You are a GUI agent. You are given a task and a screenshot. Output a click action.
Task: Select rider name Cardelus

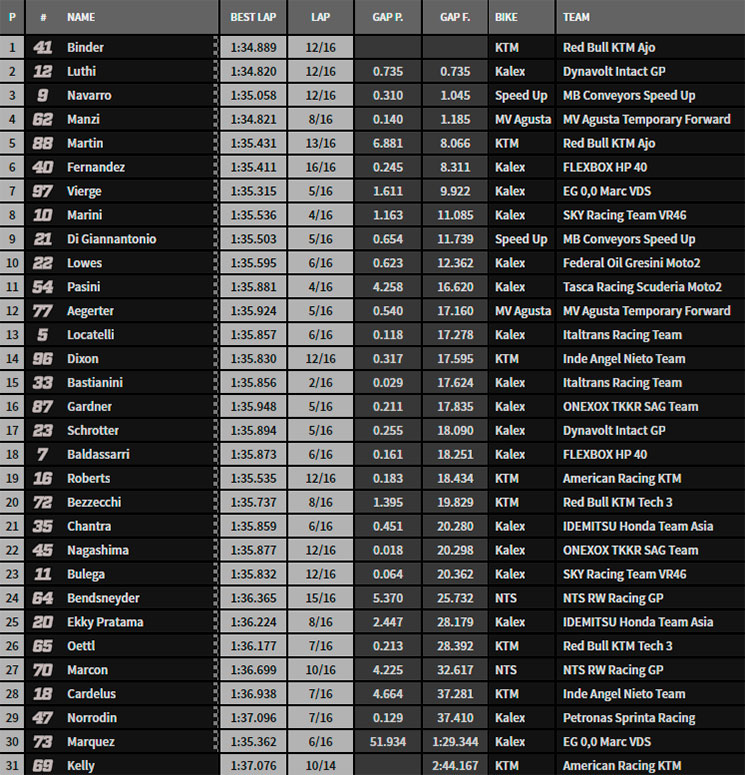pyautogui.click(x=91, y=694)
